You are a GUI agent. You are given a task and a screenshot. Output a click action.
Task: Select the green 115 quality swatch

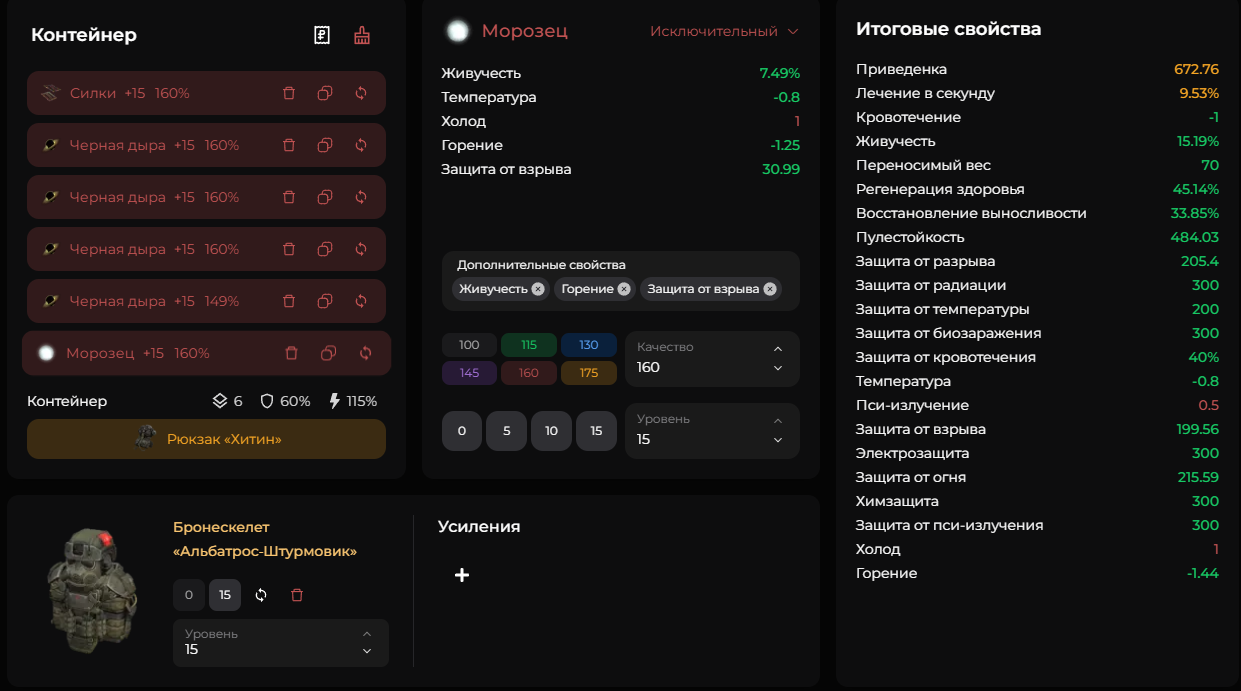(x=529, y=345)
